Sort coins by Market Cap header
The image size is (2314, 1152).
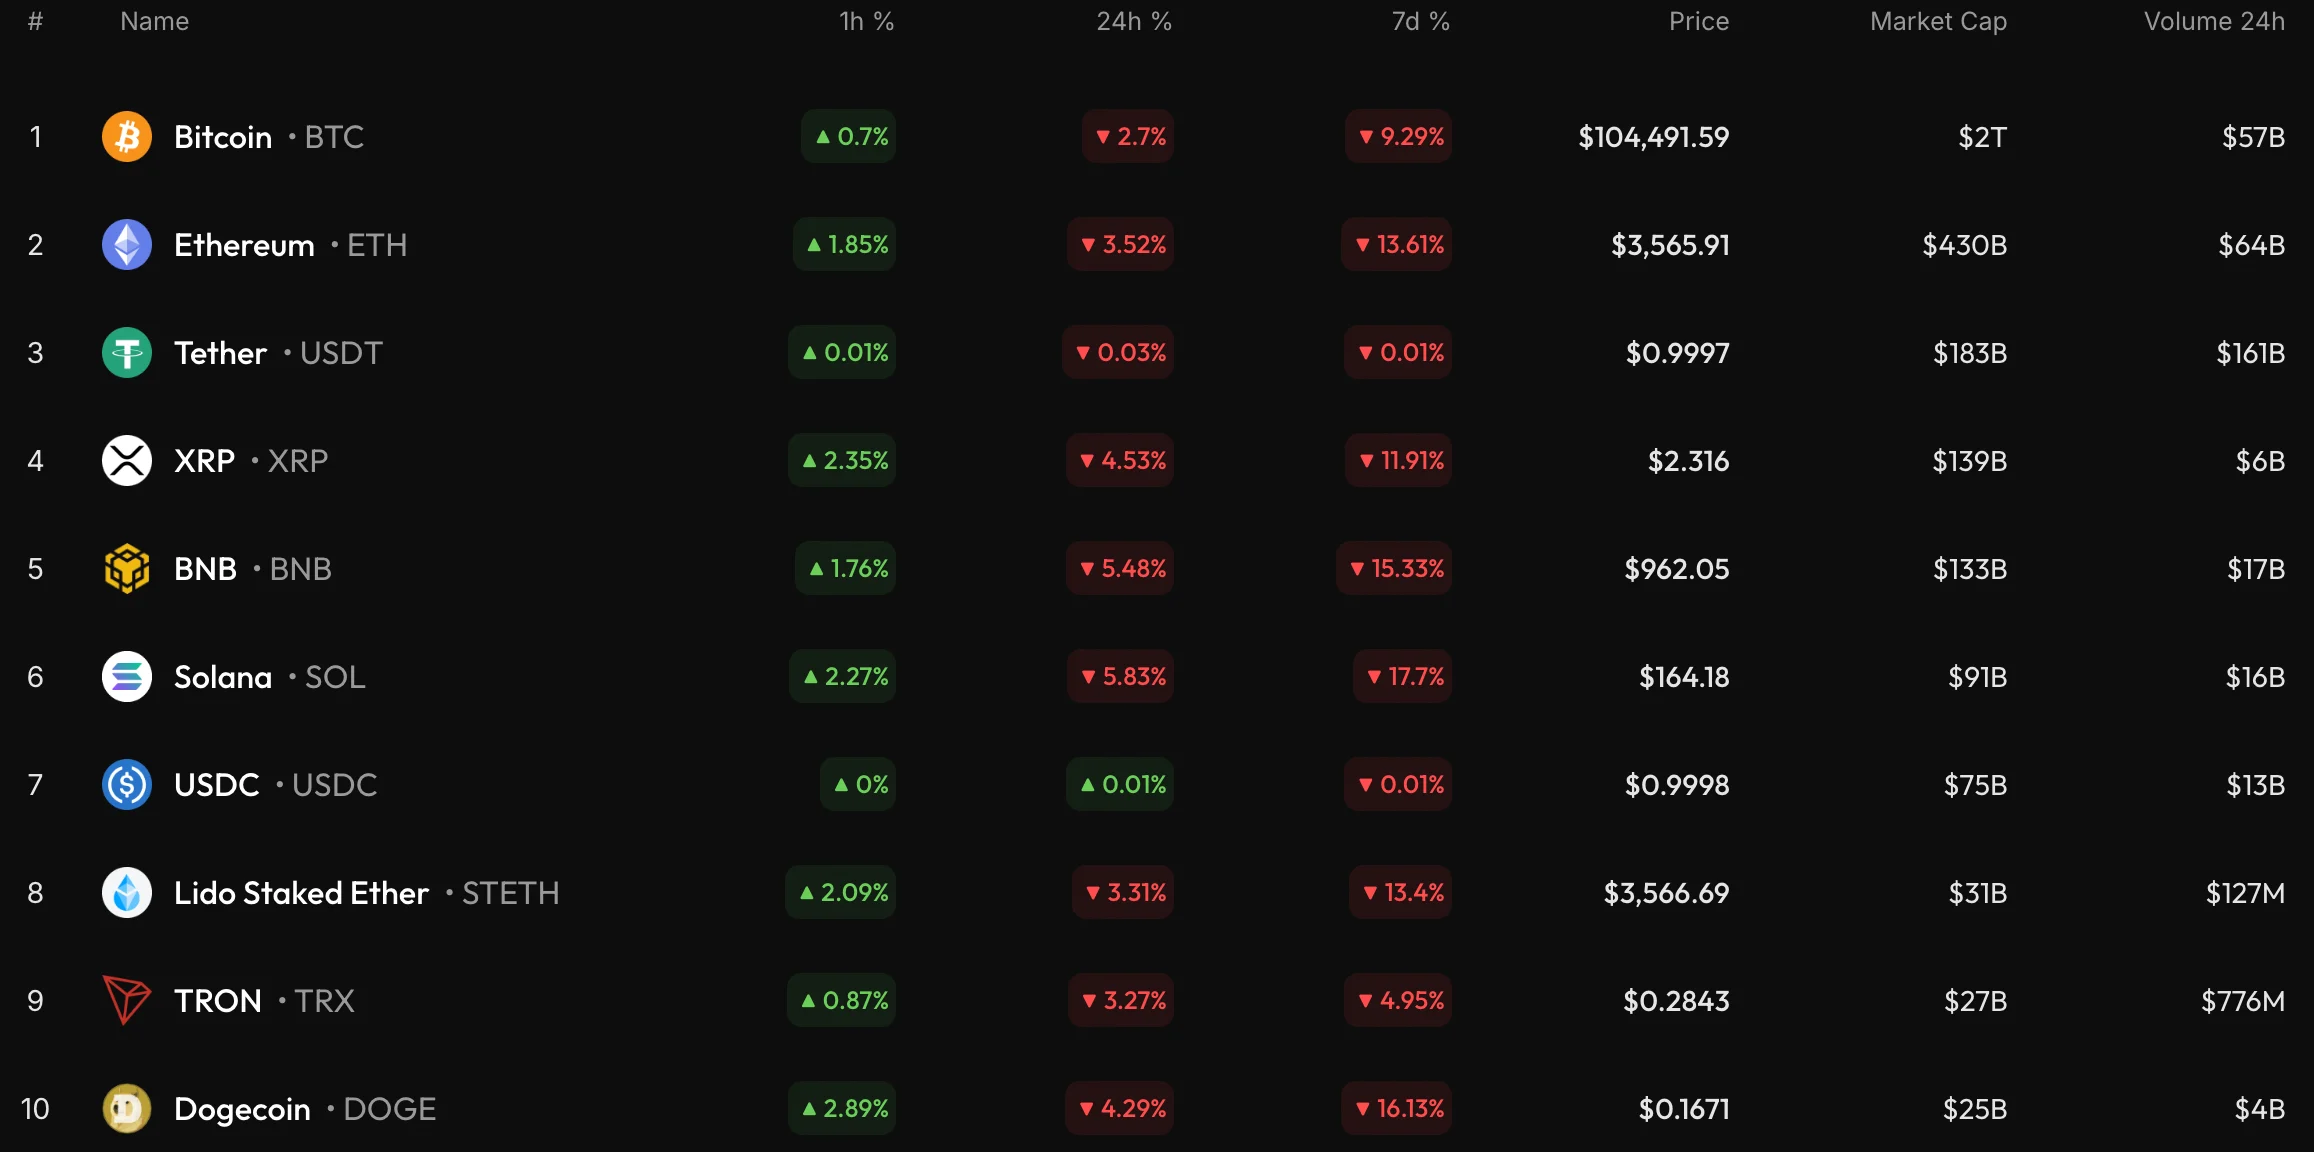pyautogui.click(x=1938, y=21)
